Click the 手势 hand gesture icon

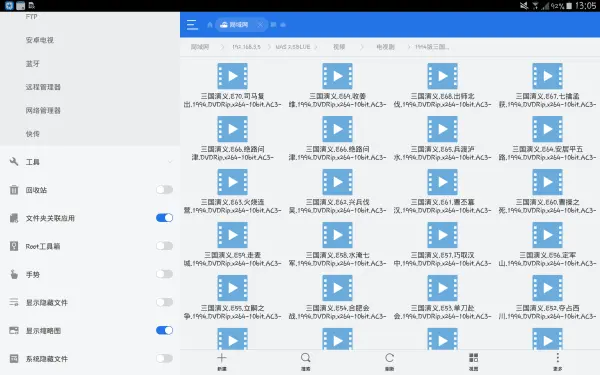pos(14,274)
